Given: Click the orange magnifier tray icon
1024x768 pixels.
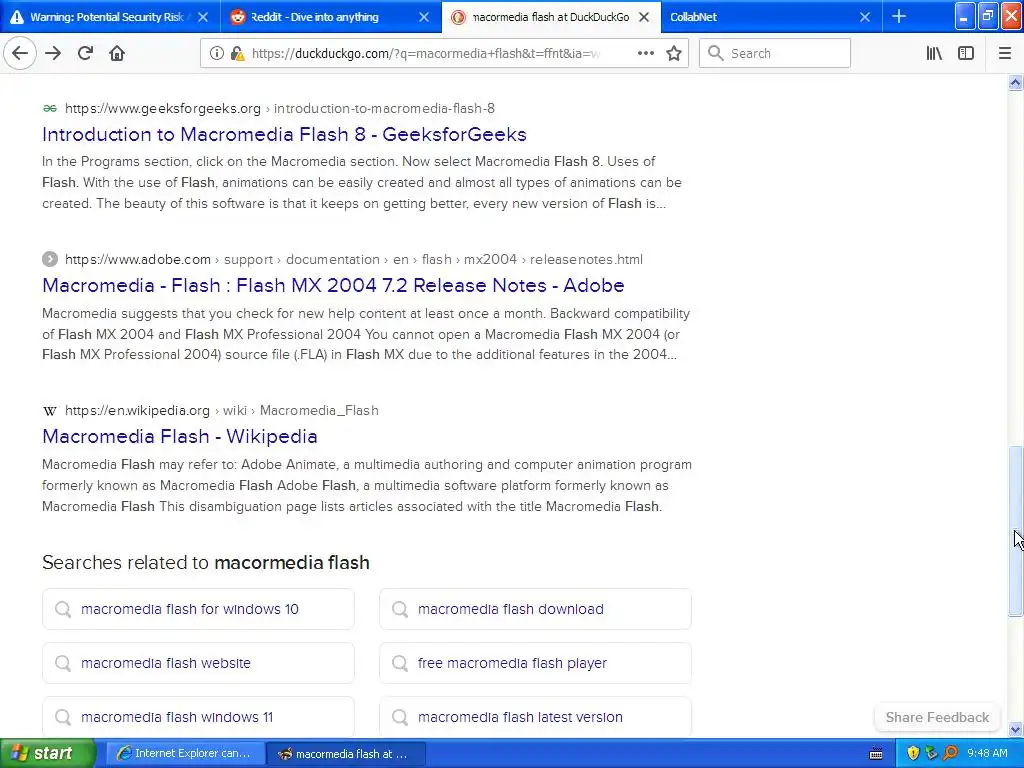Looking at the screenshot, I should tap(950, 754).
